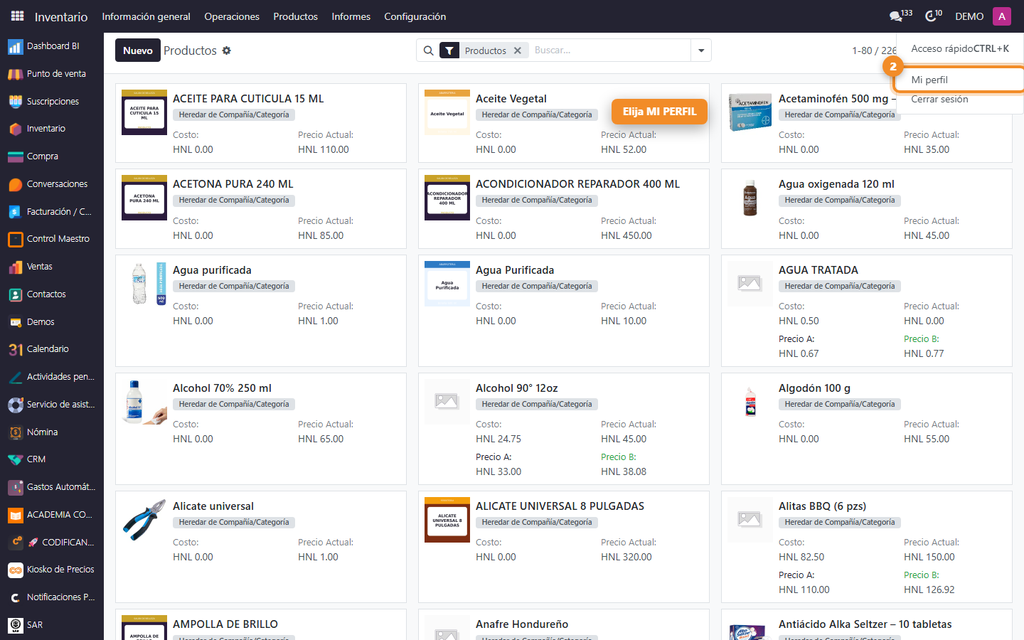Open the user avatar A menu
The height and width of the screenshot is (640, 1024).
point(1001,16)
